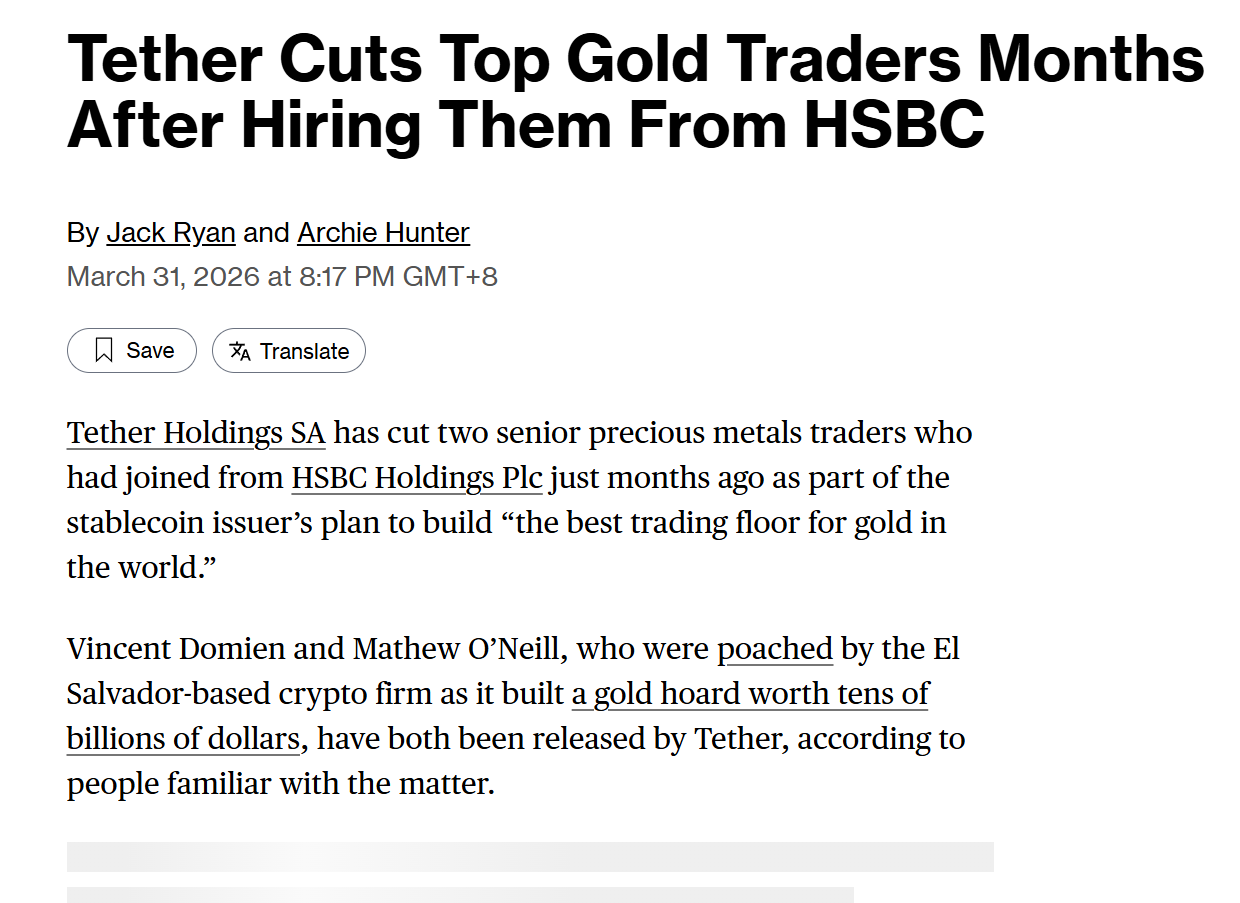Viewport: 1240px width, 903px height.
Task: Click the word "By" in the byline
Action: (x=83, y=232)
